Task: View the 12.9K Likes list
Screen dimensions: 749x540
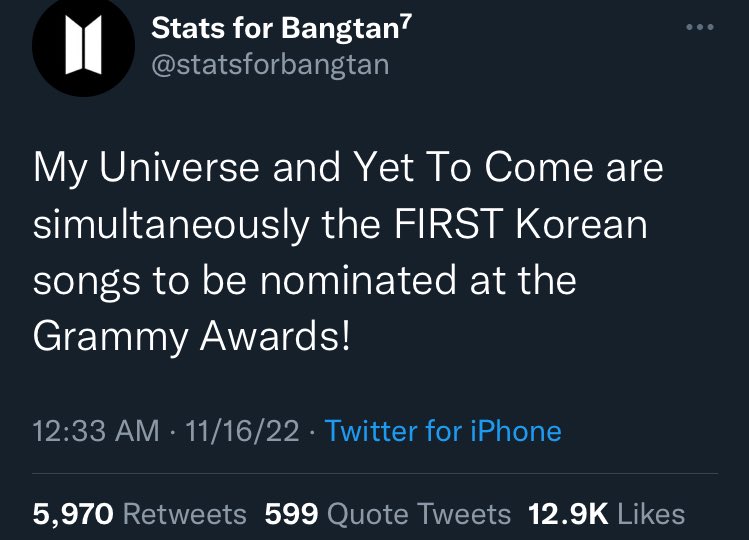Action: (607, 514)
